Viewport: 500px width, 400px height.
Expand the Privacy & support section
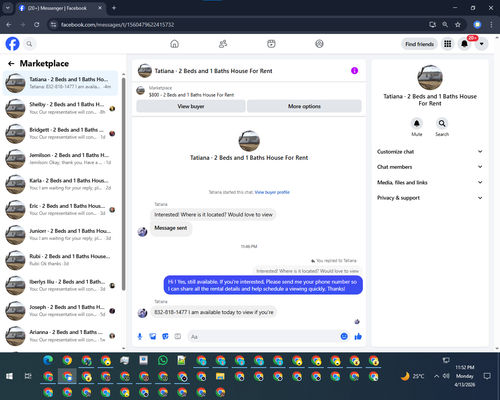(430, 198)
